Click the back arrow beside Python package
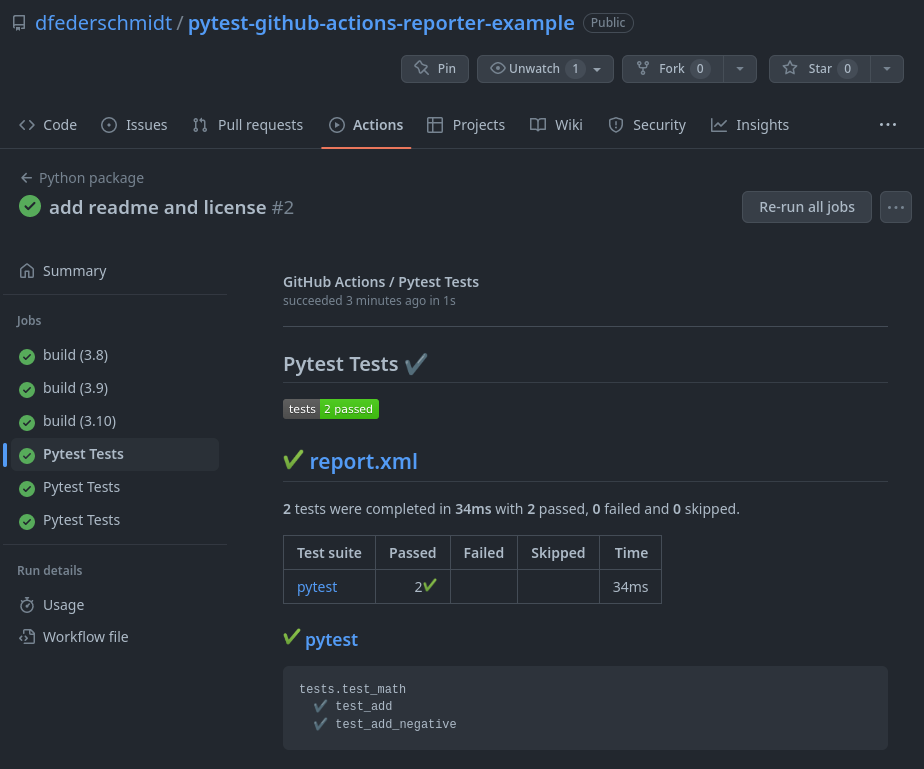Screen dimensions: 924x769 pos(26,178)
